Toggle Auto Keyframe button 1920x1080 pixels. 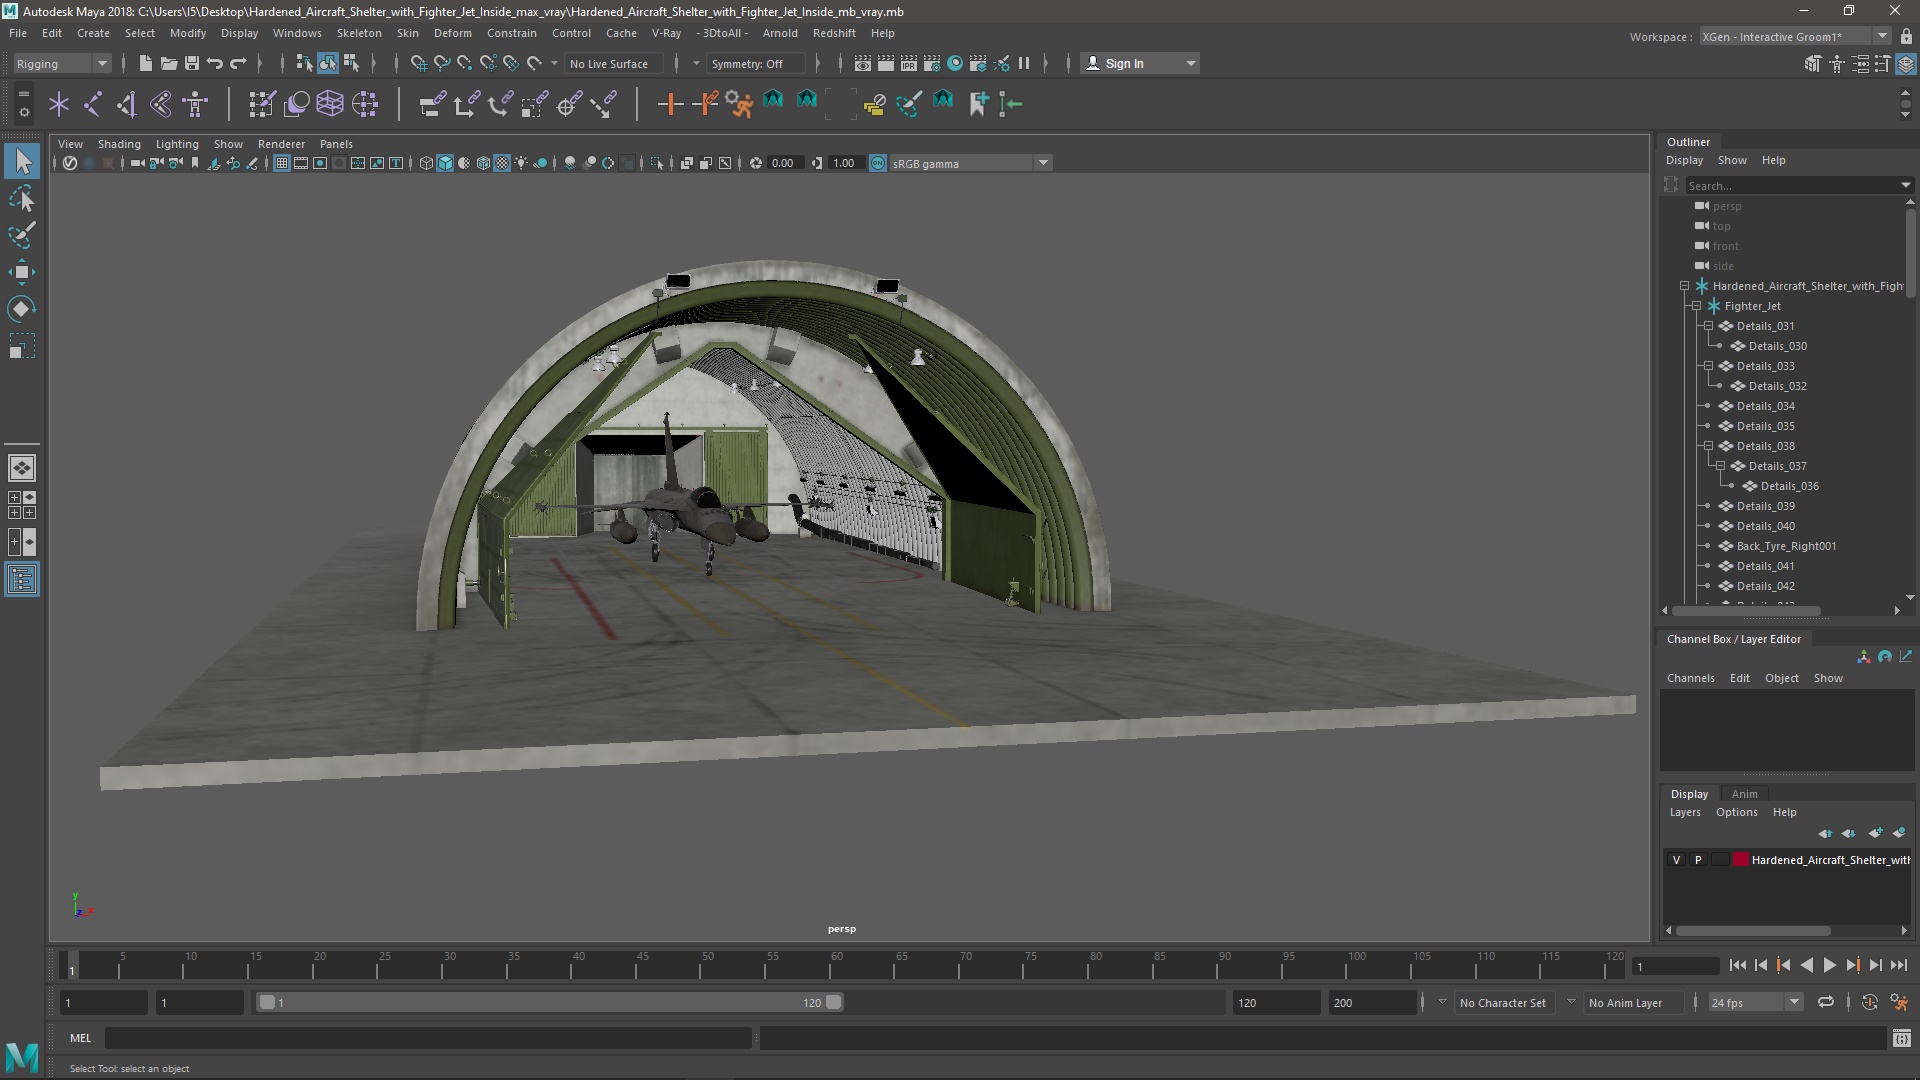tap(1870, 1002)
